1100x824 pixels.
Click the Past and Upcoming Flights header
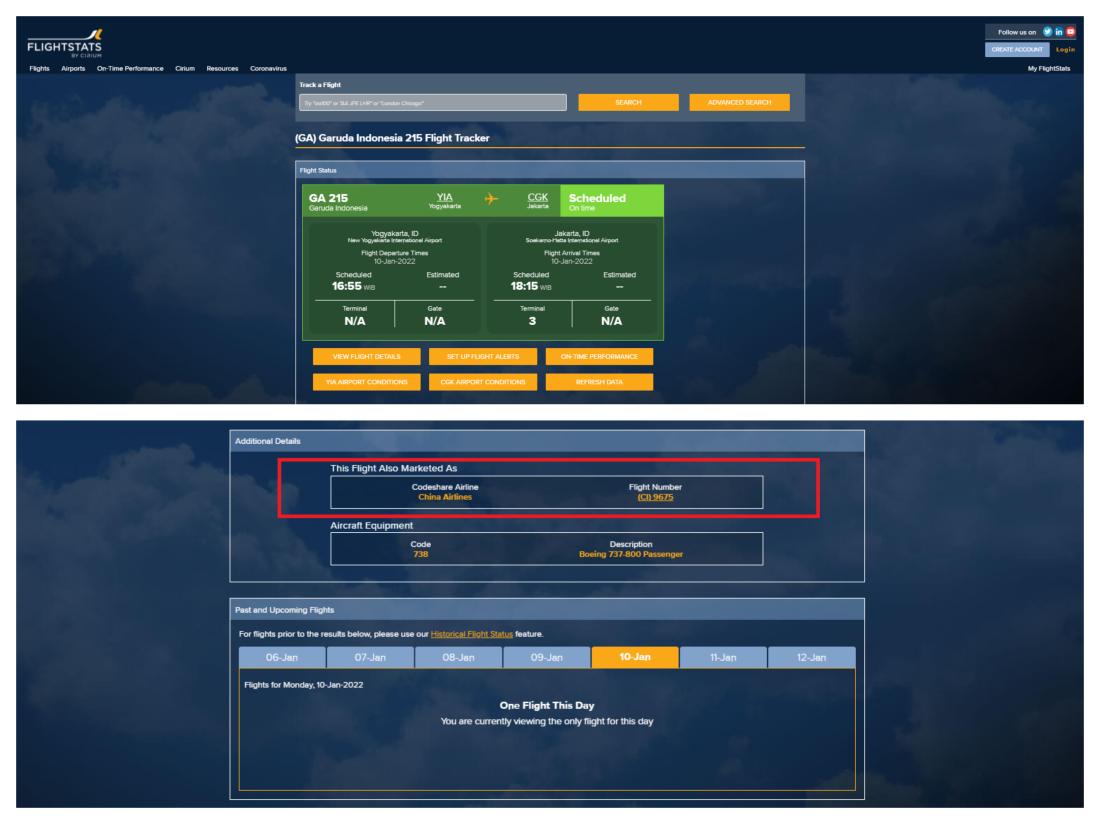tap(547, 610)
